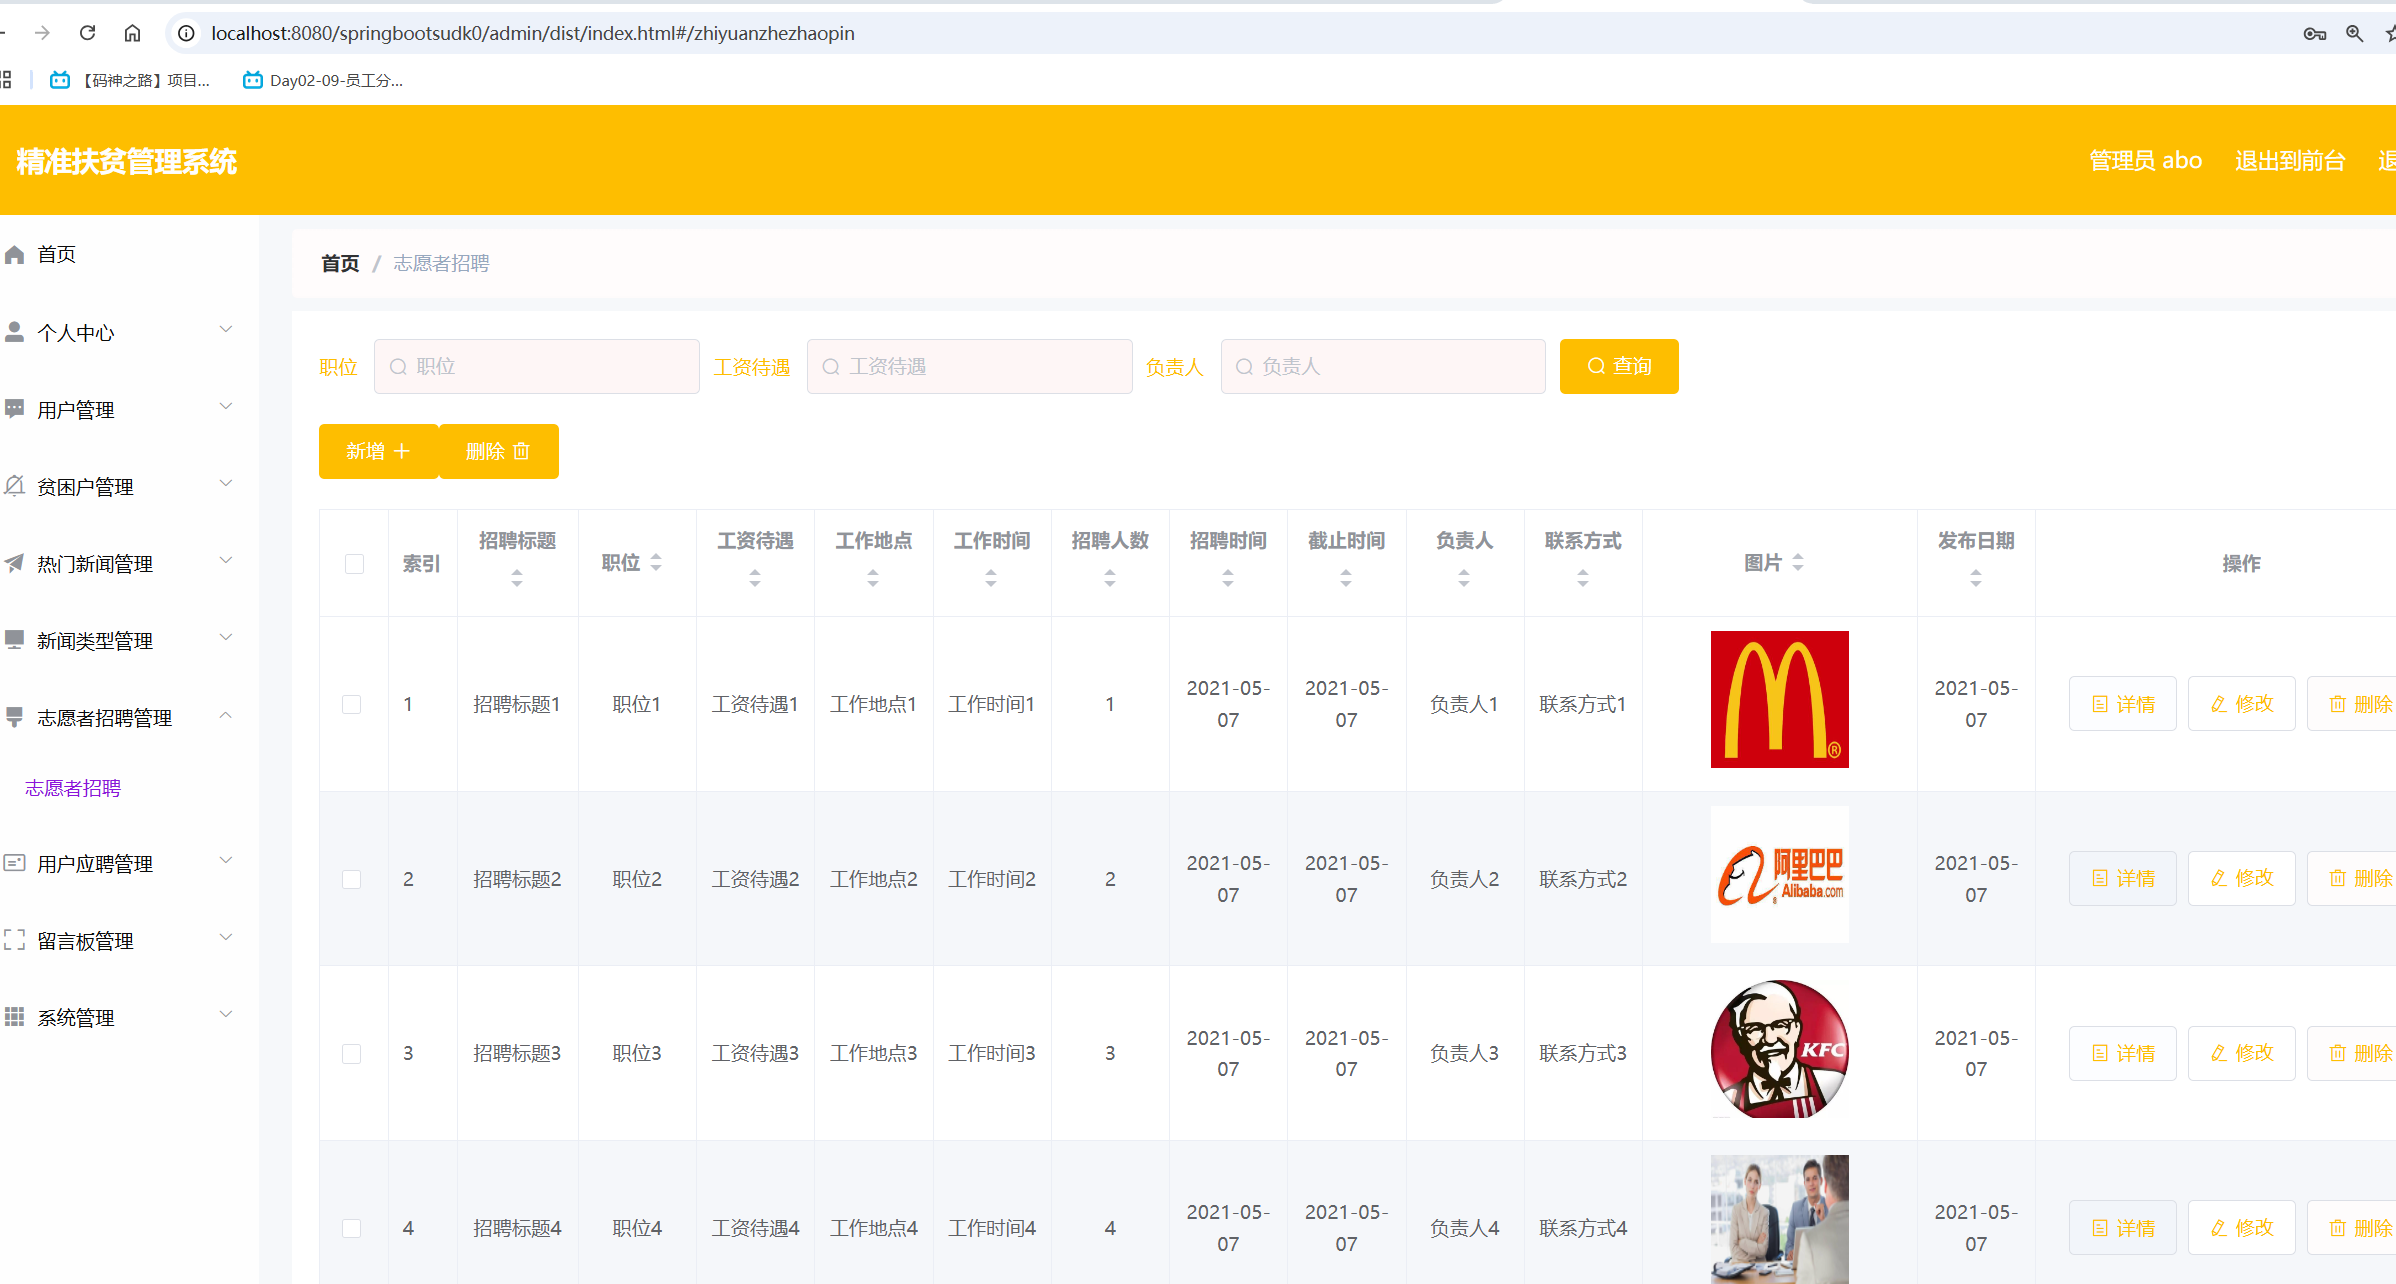The width and height of the screenshot is (2396, 1284).
Task: Click the browser home icon
Action: (x=132, y=33)
